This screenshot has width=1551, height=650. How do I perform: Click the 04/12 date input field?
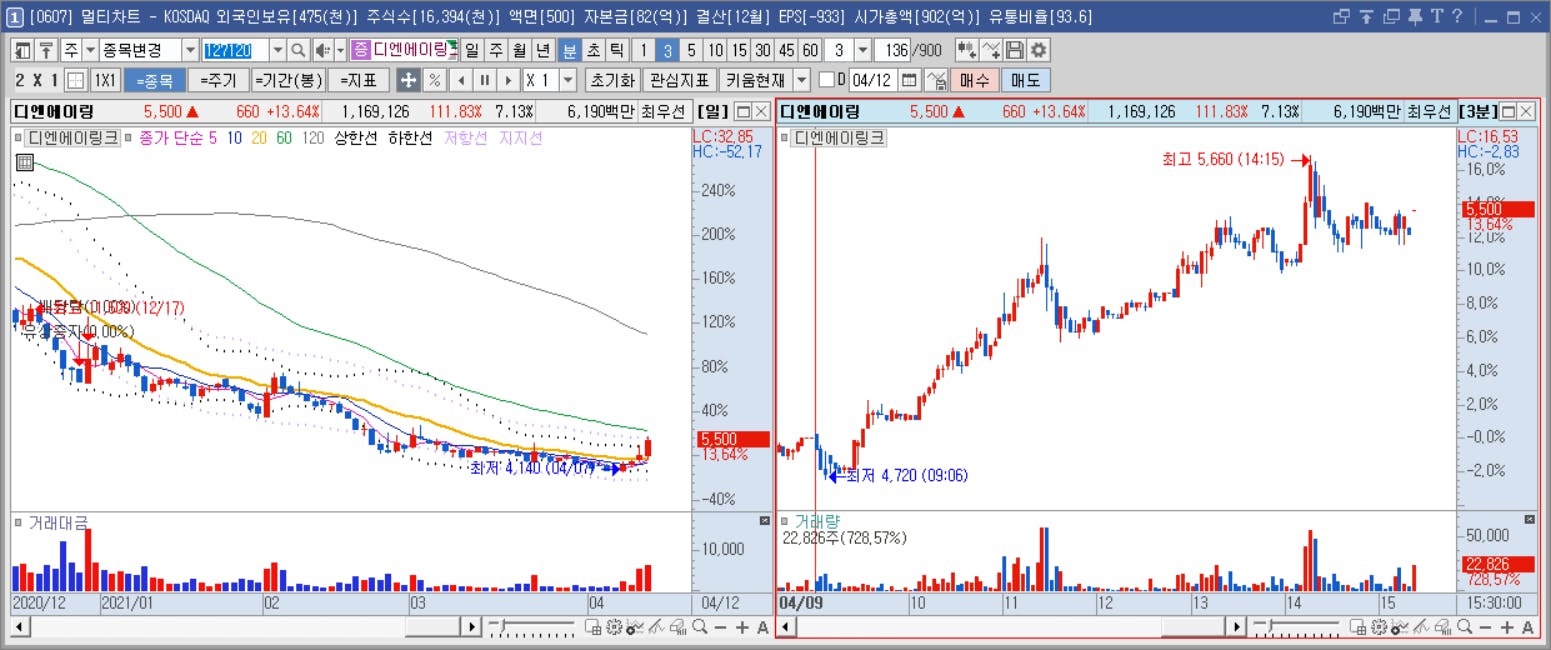[x=872, y=81]
